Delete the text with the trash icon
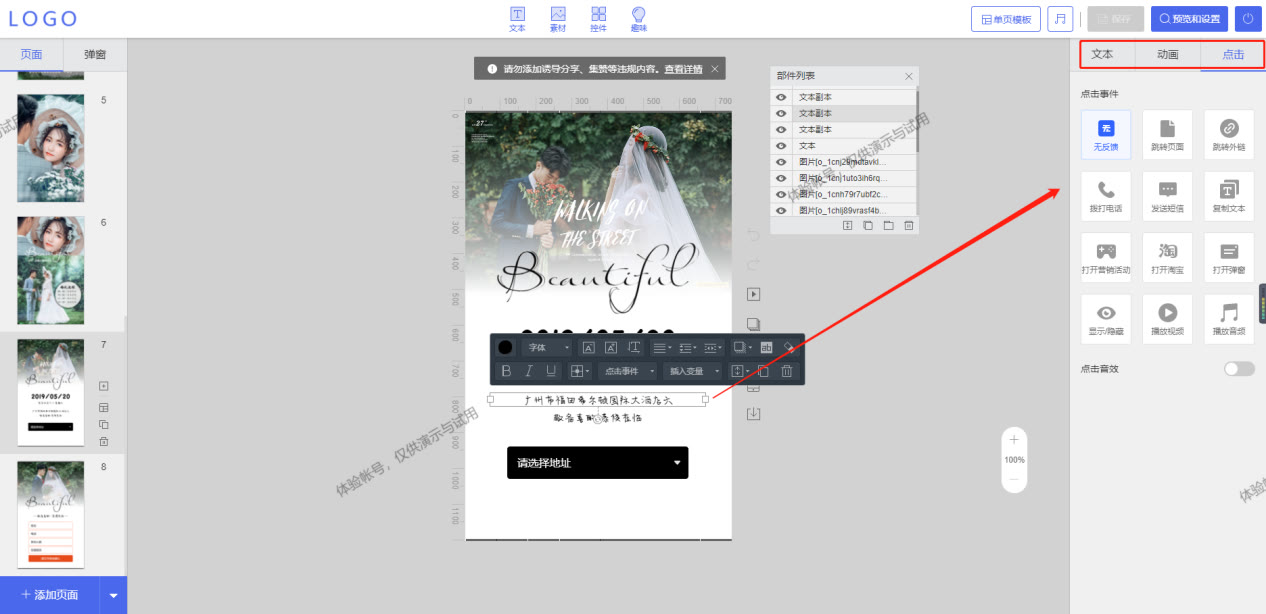The image size is (1266, 614). coord(786,370)
